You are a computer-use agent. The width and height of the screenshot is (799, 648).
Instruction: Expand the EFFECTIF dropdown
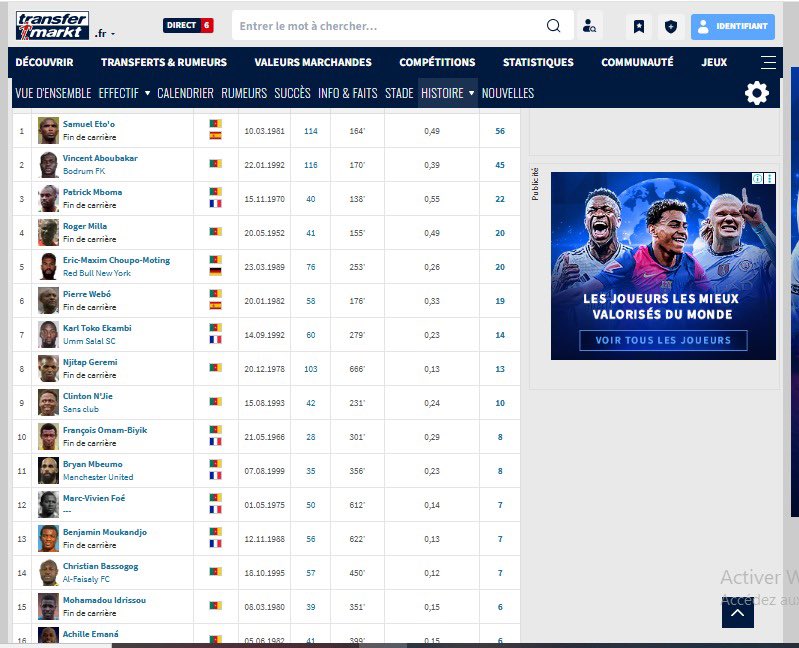124,93
